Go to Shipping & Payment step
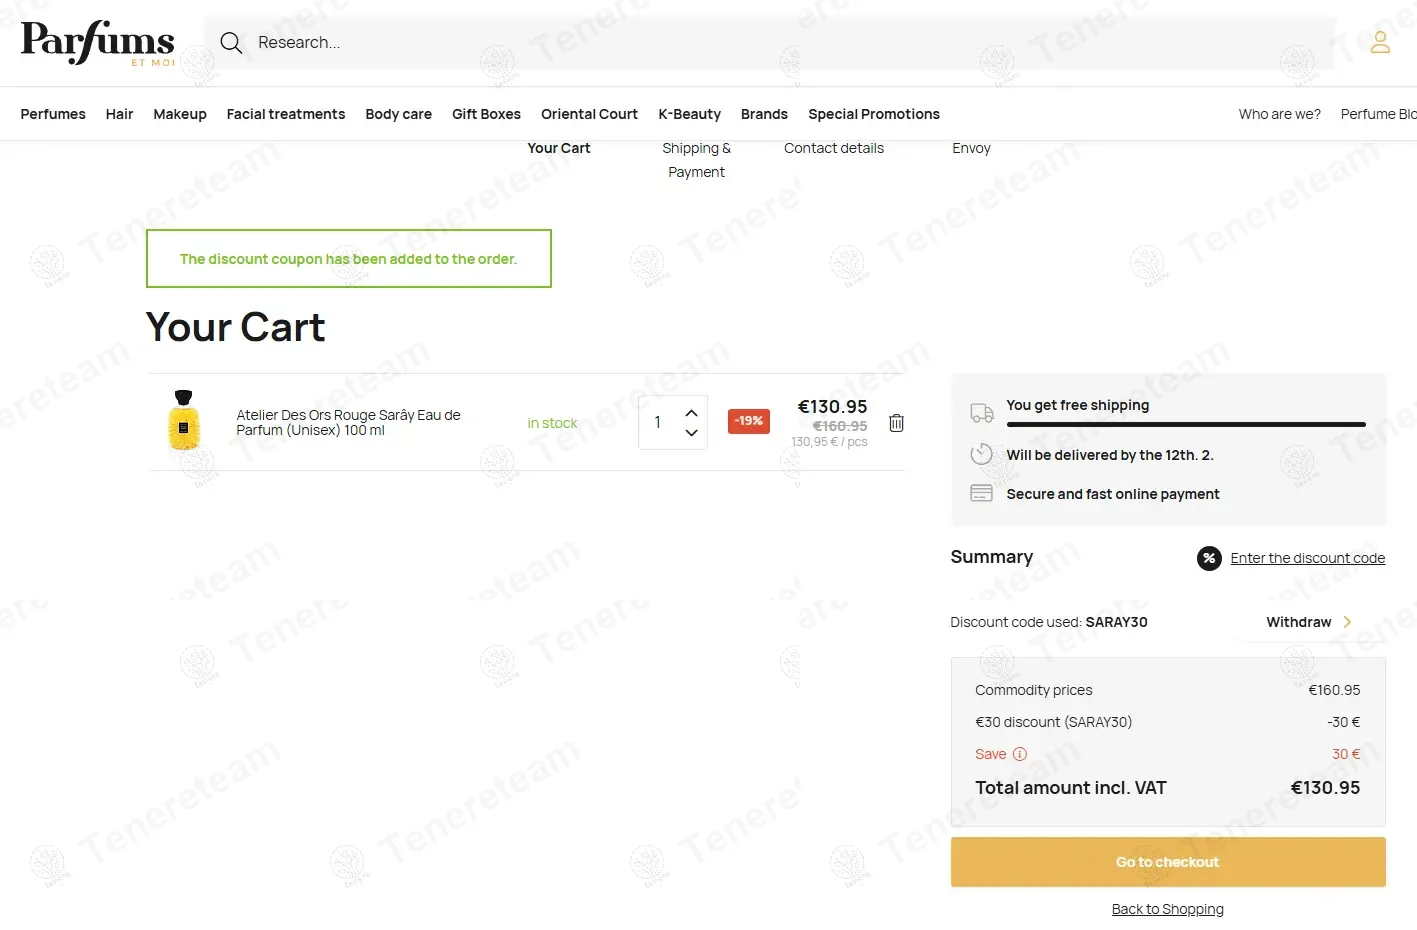 [x=696, y=160]
